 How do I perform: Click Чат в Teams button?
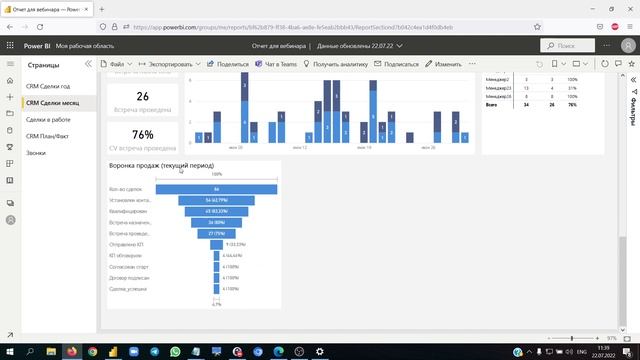pos(276,64)
